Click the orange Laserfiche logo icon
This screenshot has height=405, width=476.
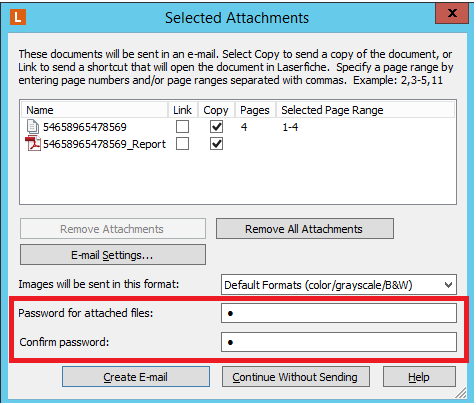coord(18,17)
